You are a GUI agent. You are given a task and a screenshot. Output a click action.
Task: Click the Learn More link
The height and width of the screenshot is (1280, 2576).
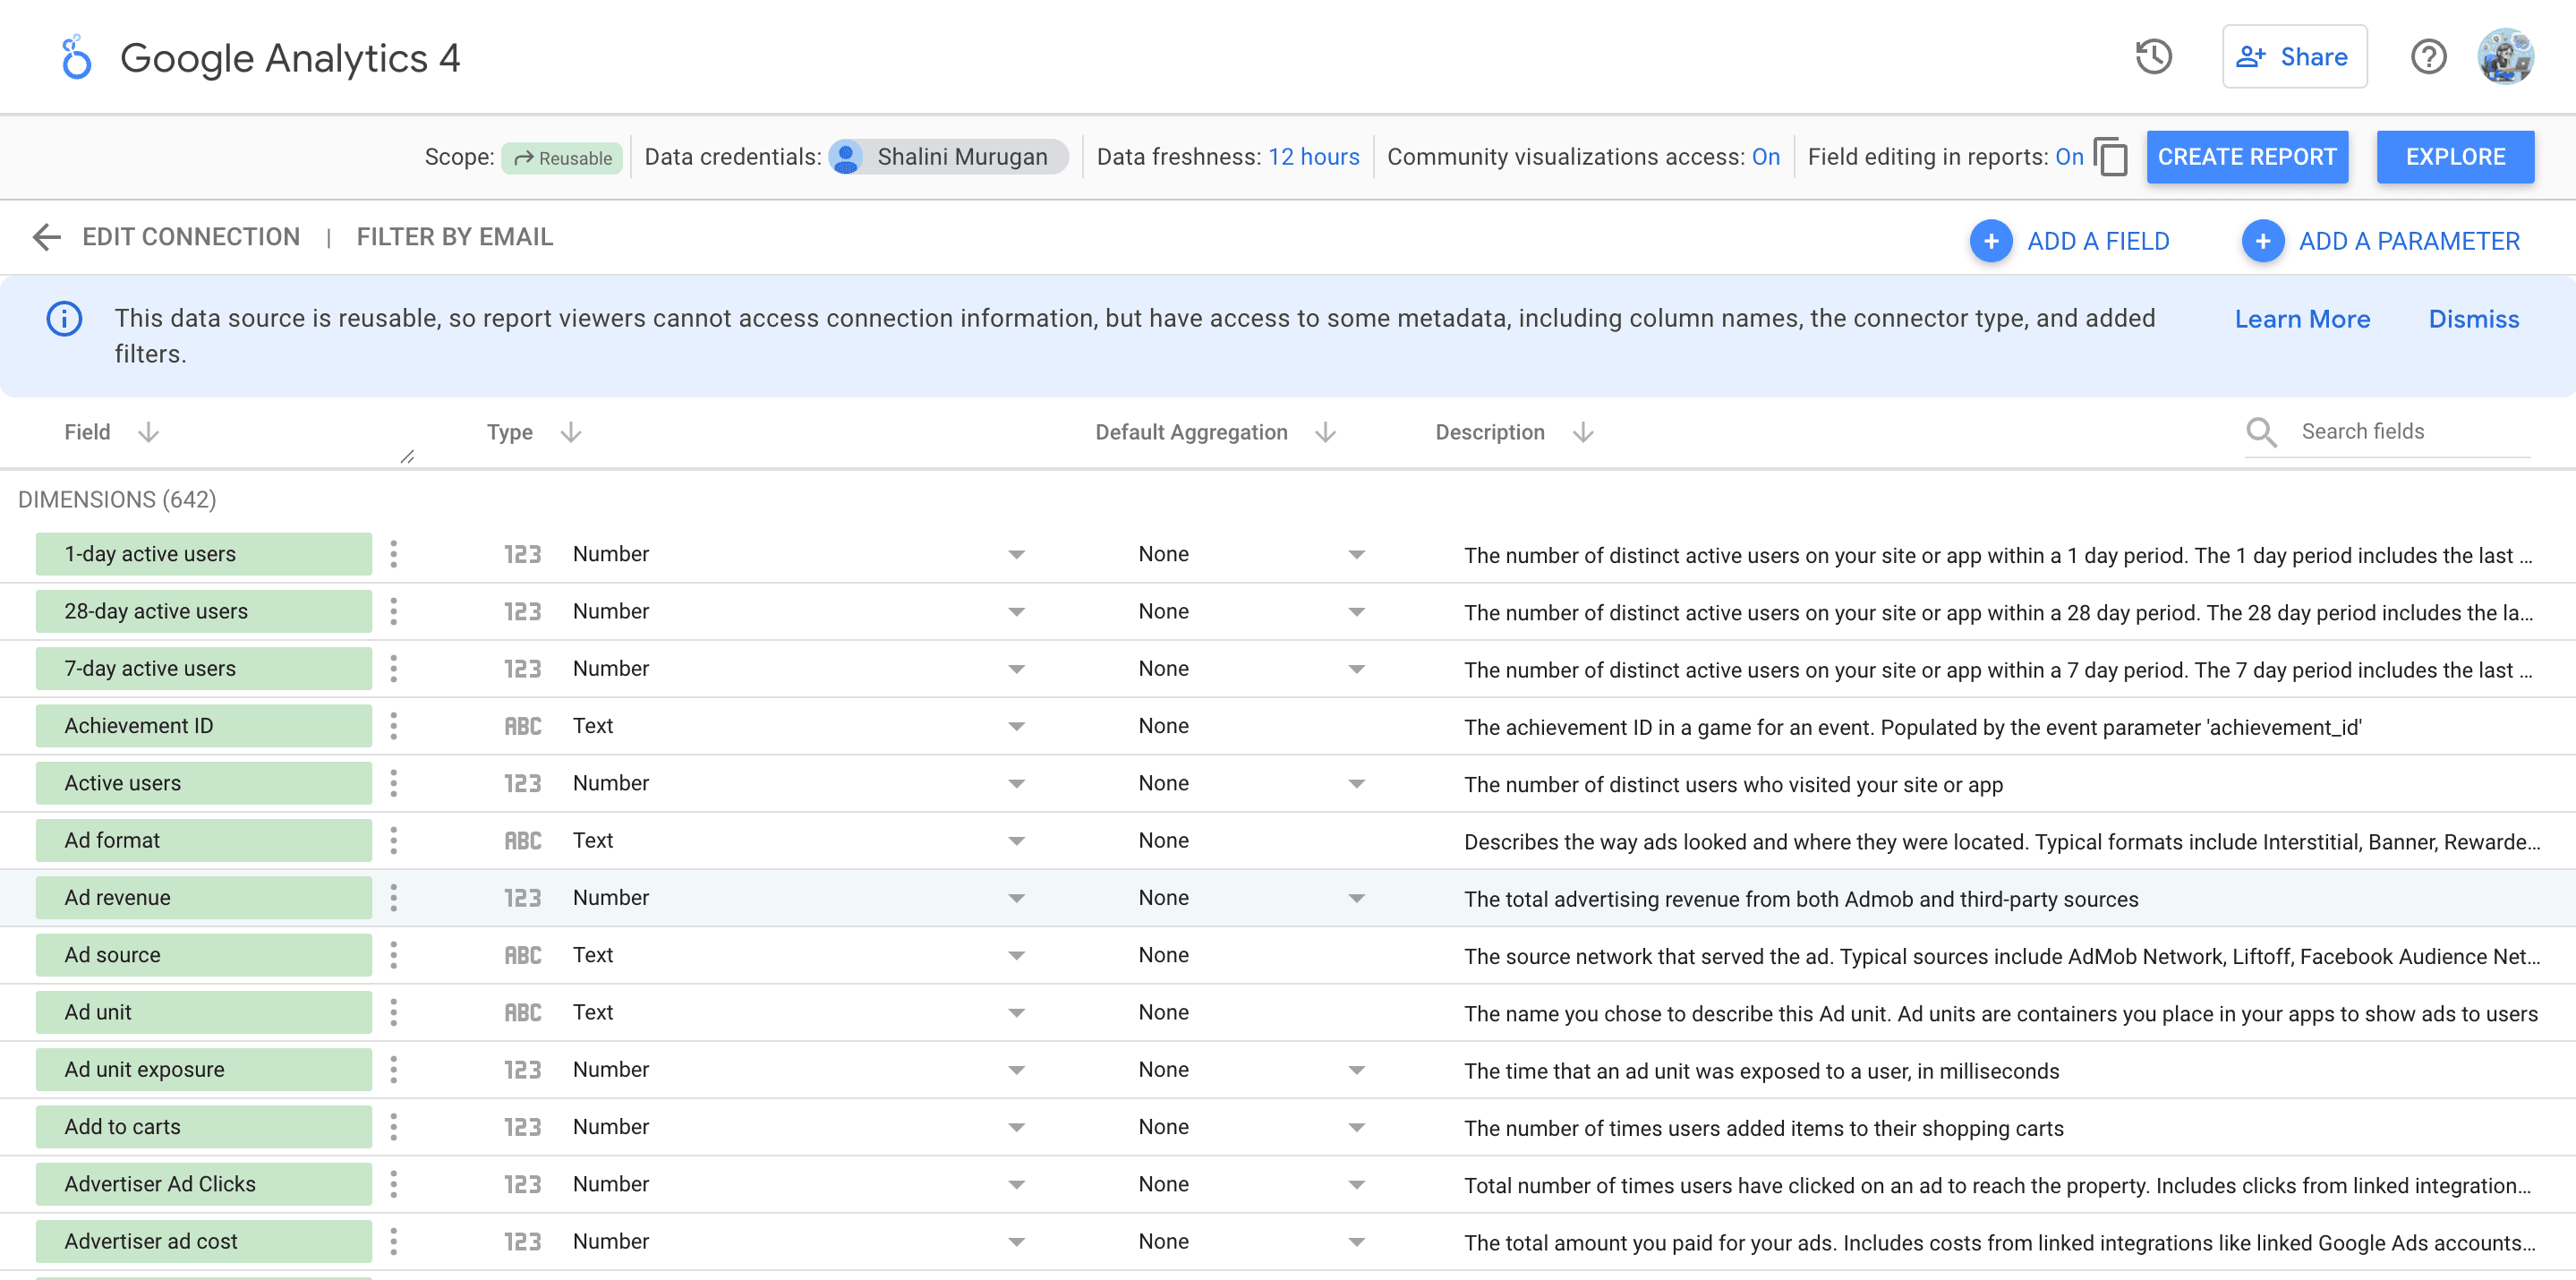2301,319
